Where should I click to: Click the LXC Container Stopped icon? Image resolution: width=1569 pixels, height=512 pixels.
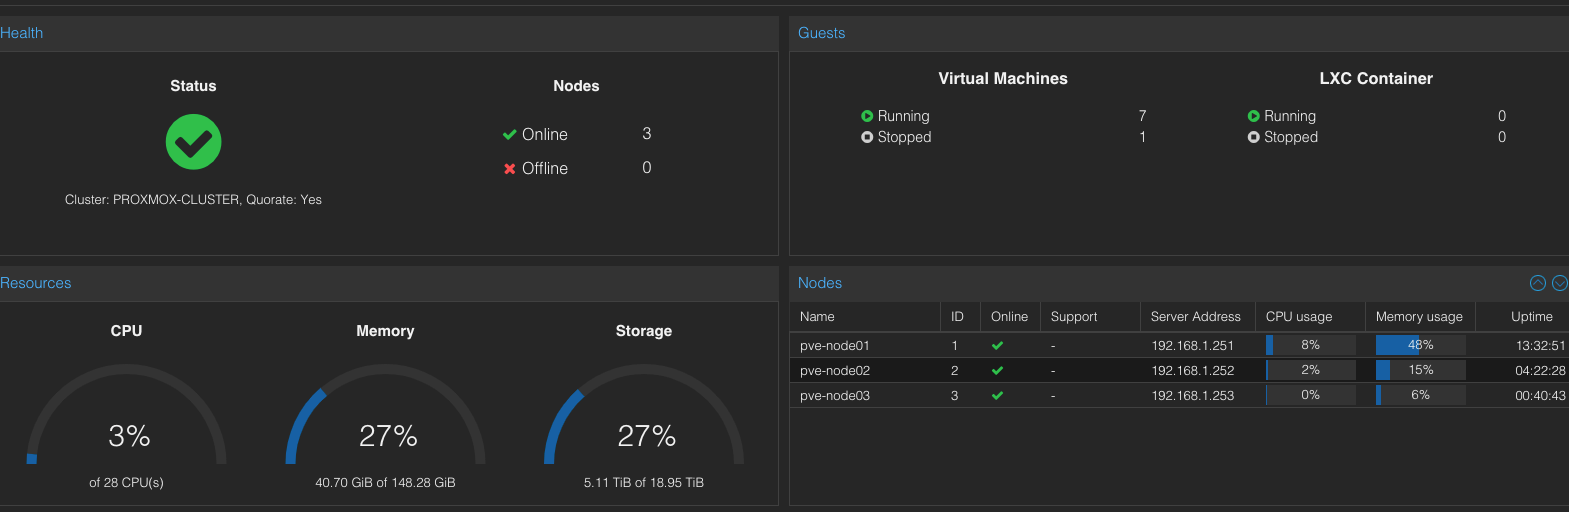pyautogui.click(x=1253, y=137)
